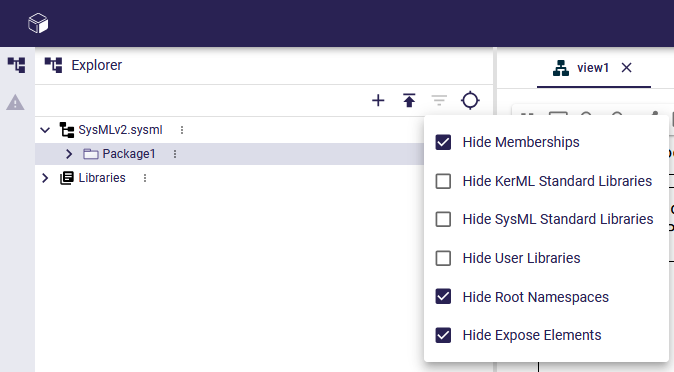The height and width of the screenshot is (372, 674).
Task: Click the Package1 folder icon
Action: point(91,154)
